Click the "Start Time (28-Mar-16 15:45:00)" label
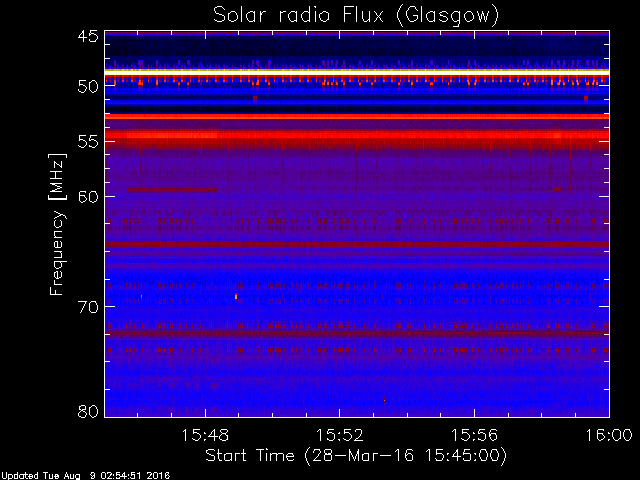The width and height of the screenshot is (640, 480). (356, 456)
